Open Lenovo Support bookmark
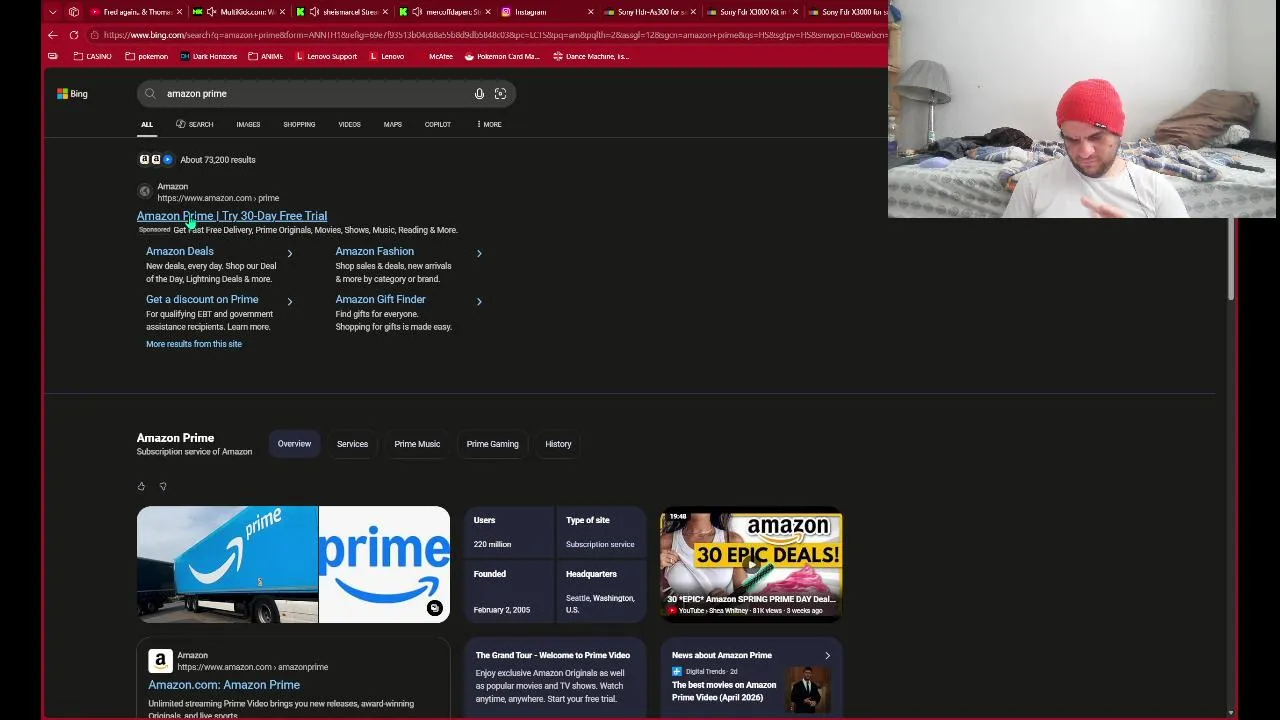 [x=326, y=56]
